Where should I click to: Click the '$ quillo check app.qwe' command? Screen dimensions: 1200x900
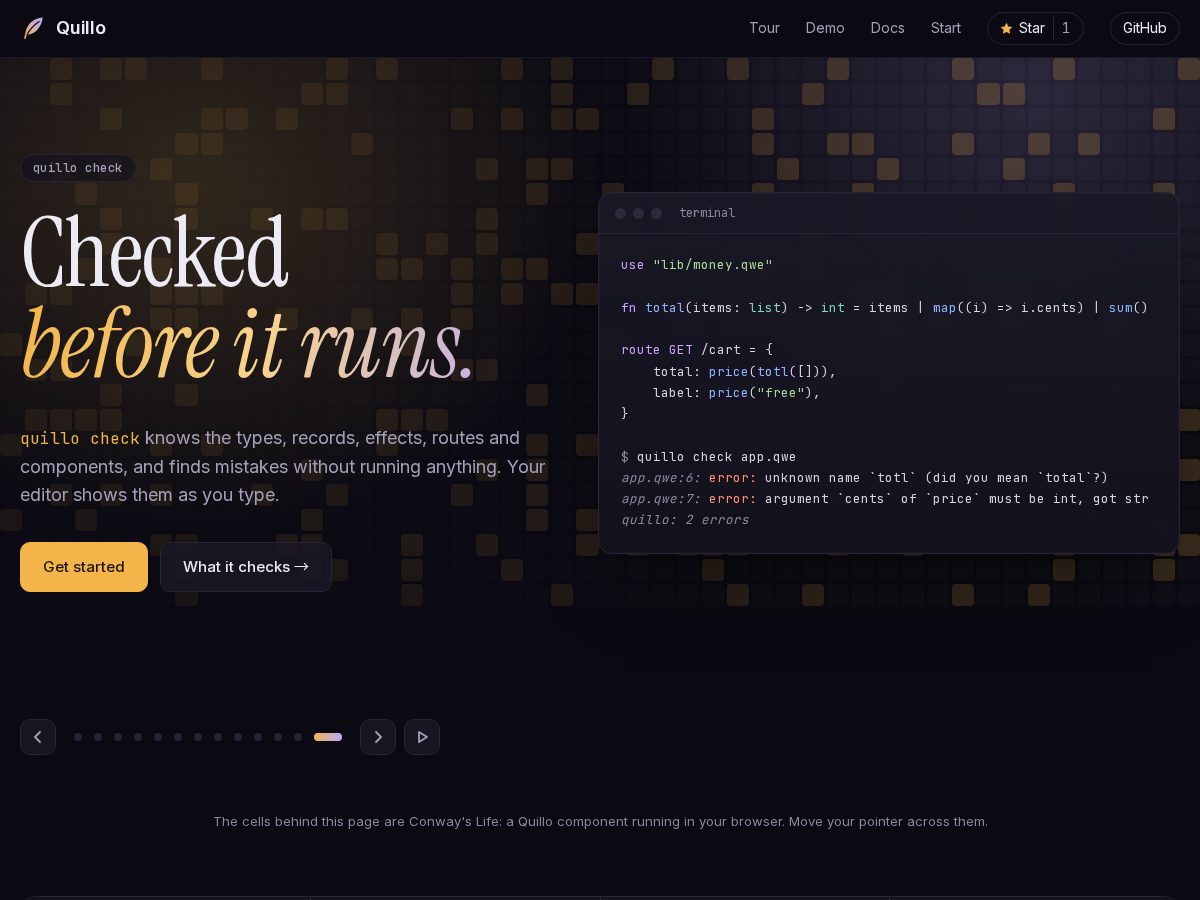click(x=708, y=457)
